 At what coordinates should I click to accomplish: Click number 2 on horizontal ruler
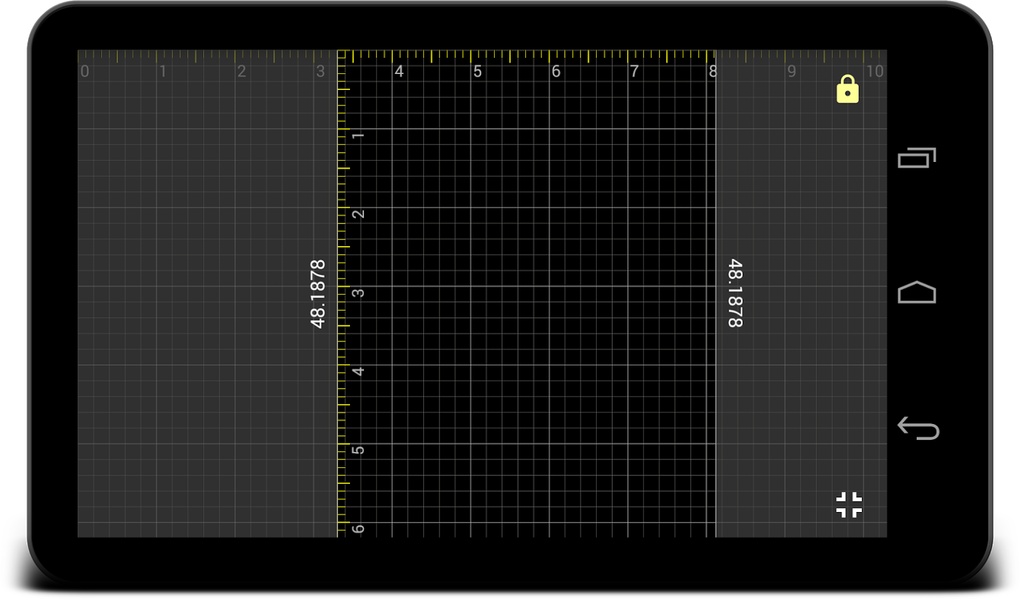tap(241, 72)
